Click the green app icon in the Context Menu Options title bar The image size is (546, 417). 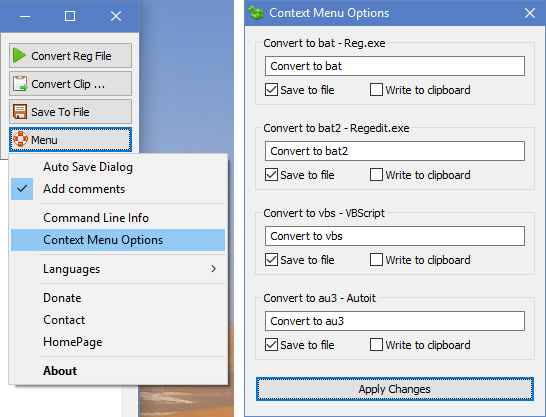point(256,13)
